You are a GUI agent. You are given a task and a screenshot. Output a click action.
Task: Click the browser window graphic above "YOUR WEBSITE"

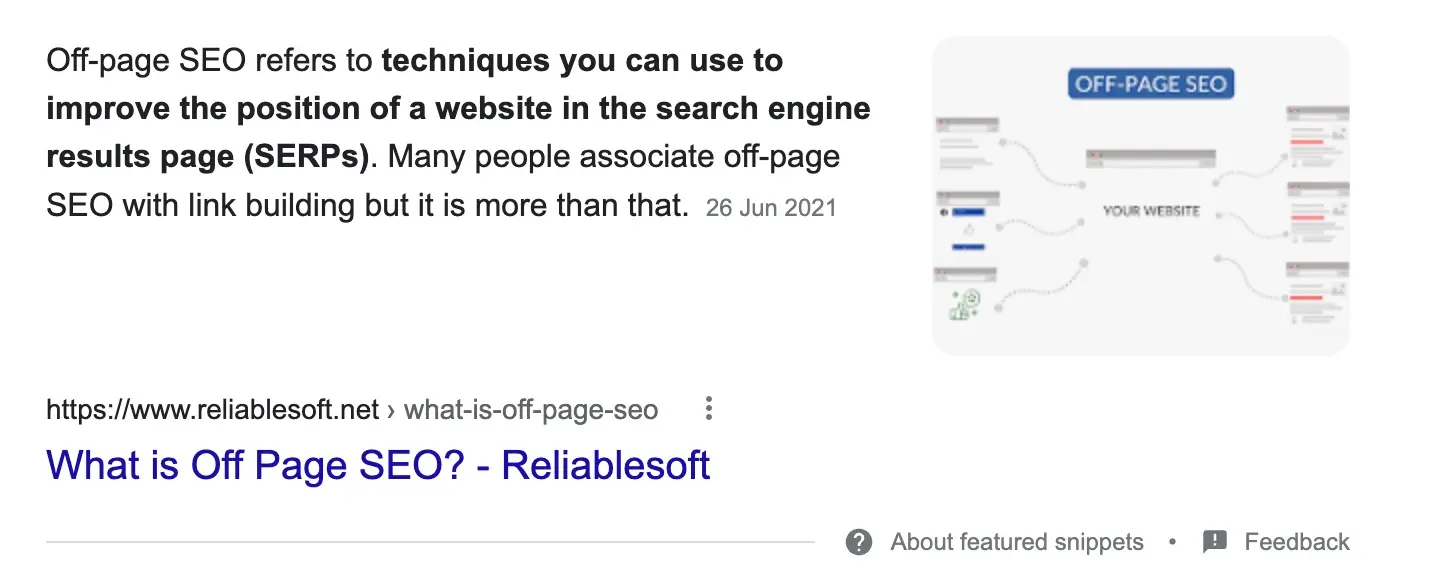coord(1151,159)
